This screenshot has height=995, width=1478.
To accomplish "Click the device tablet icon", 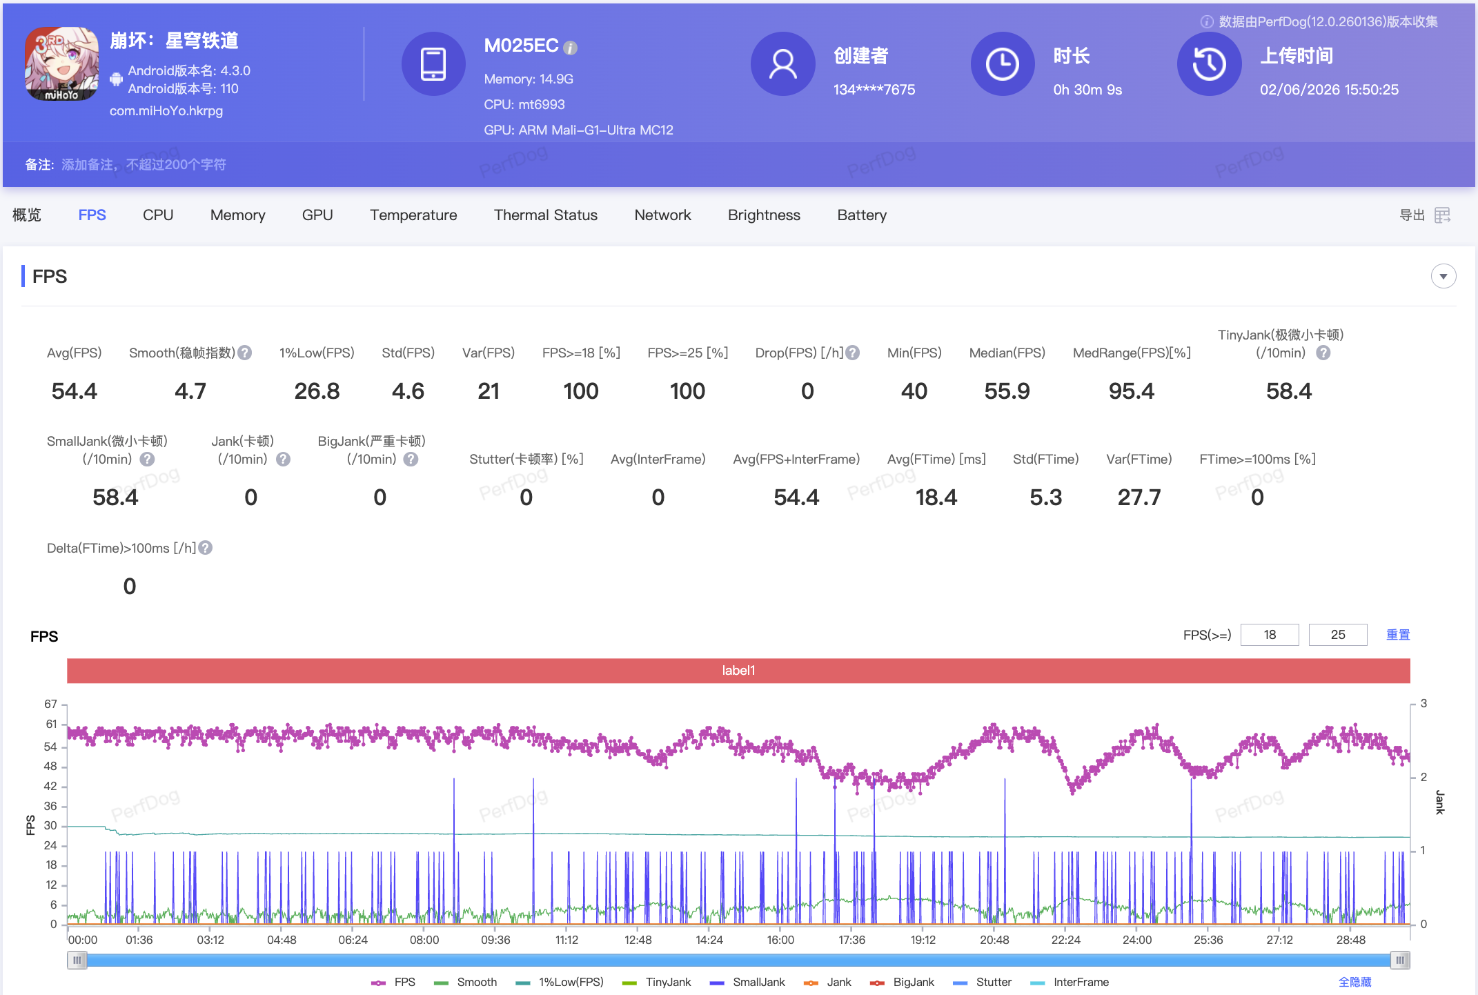I will point(433,64).
